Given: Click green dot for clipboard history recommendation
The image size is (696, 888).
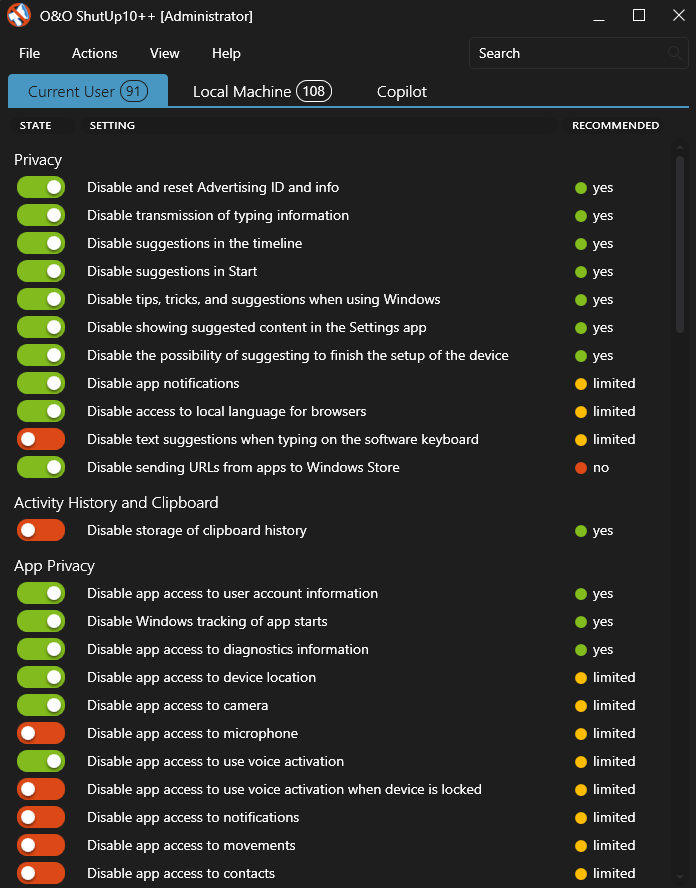Looking at the screenshot, I should click(580, 531).
